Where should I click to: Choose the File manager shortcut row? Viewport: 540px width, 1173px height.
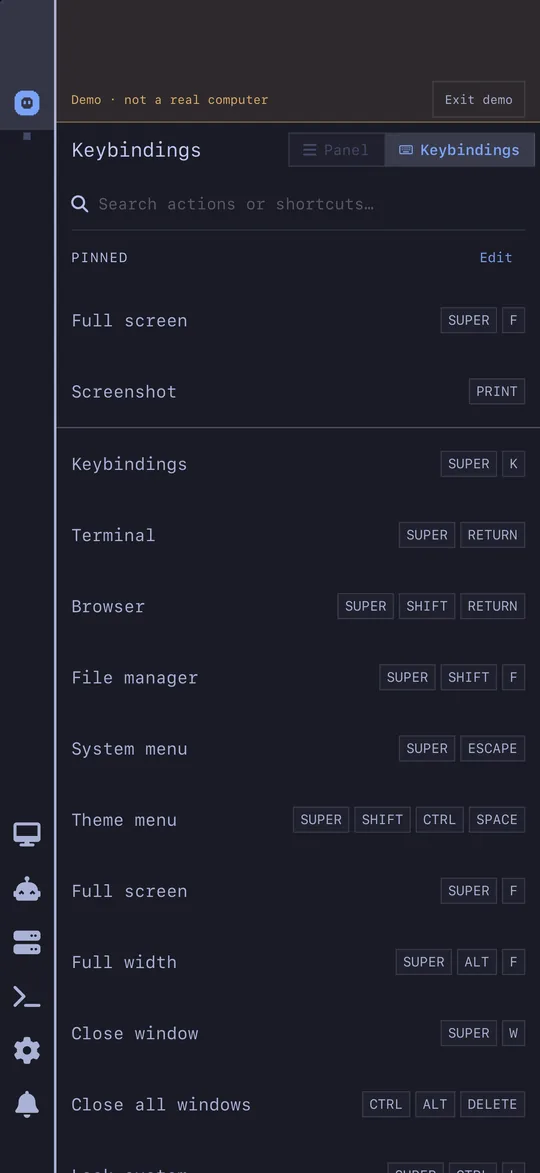coord(298,677)
